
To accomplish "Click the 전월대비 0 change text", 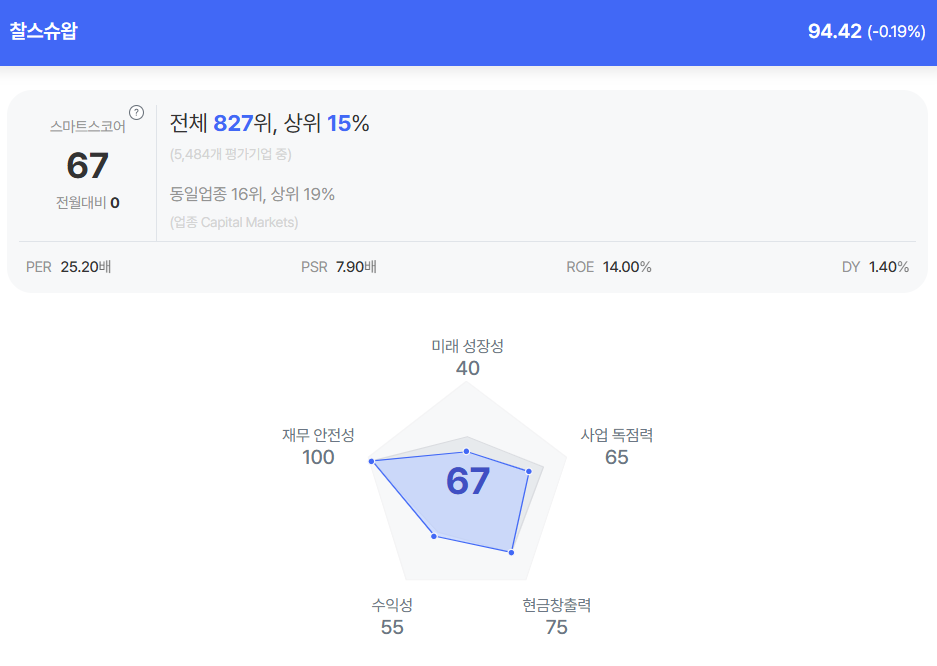I will 88,202.
